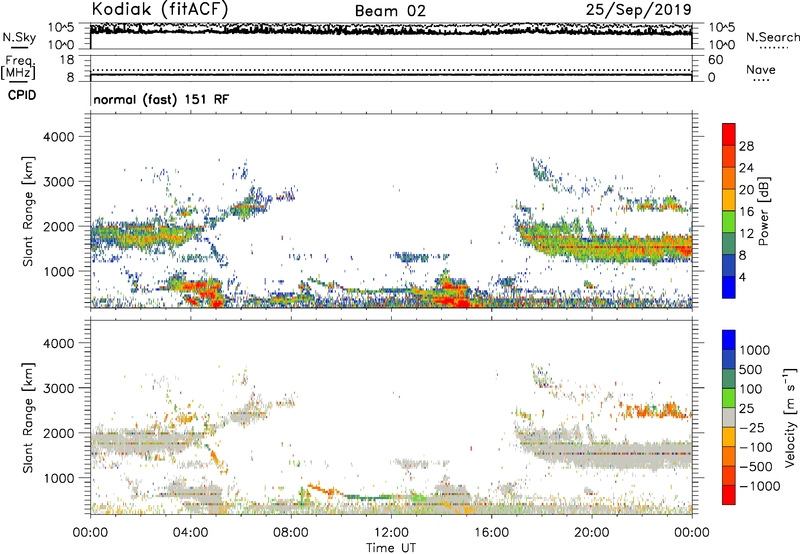Screen dimensions: 800x554
Task: Pick the red top segment of Power colorbar
Action: (729, 134)
